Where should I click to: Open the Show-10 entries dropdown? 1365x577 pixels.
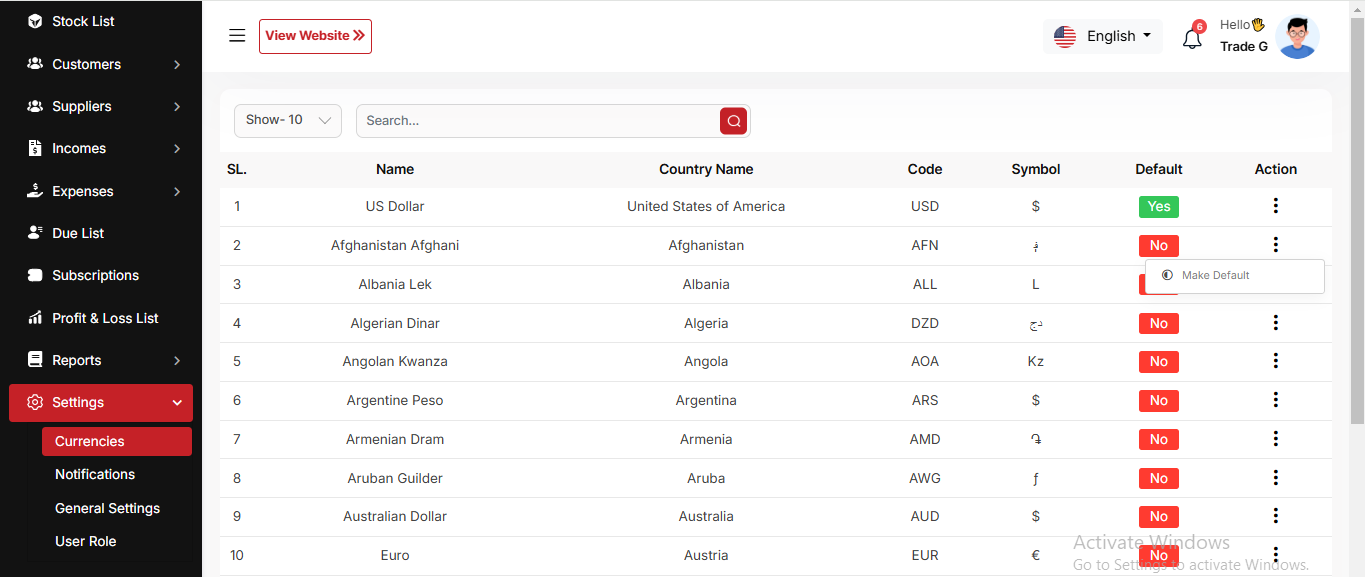288,121
